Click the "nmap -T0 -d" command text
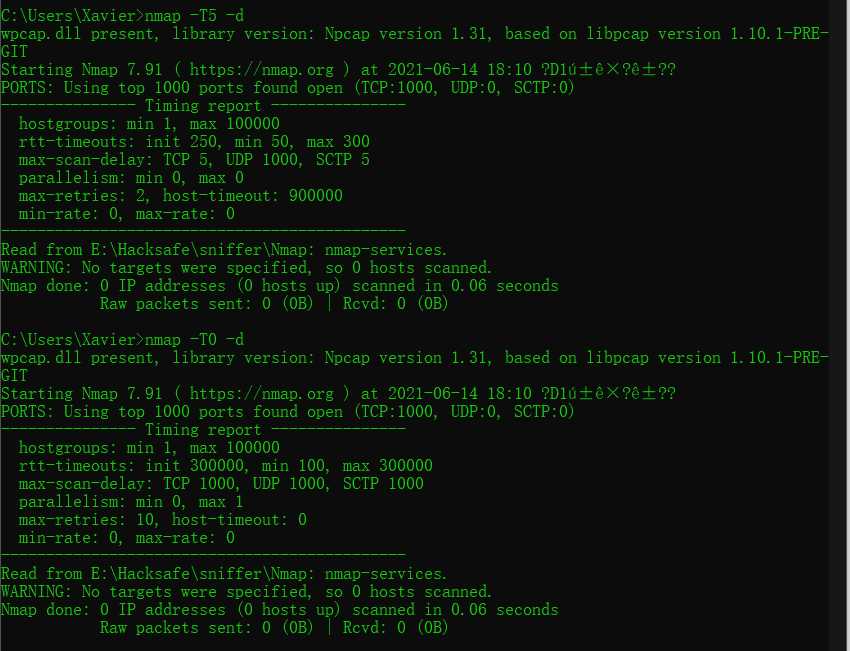 coord(194,339)
